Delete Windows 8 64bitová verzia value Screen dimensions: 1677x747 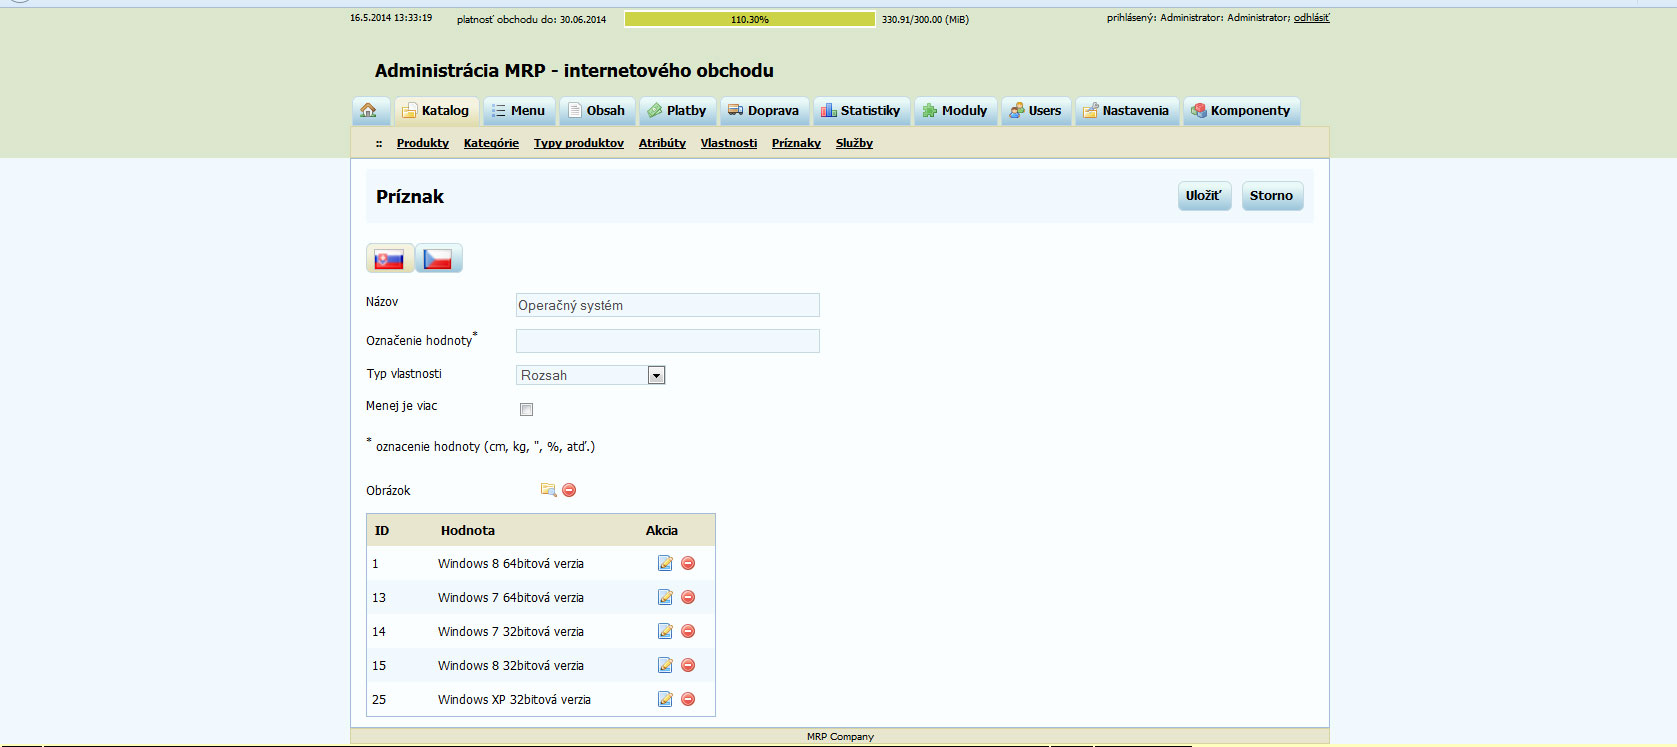[x=688, y=563]
